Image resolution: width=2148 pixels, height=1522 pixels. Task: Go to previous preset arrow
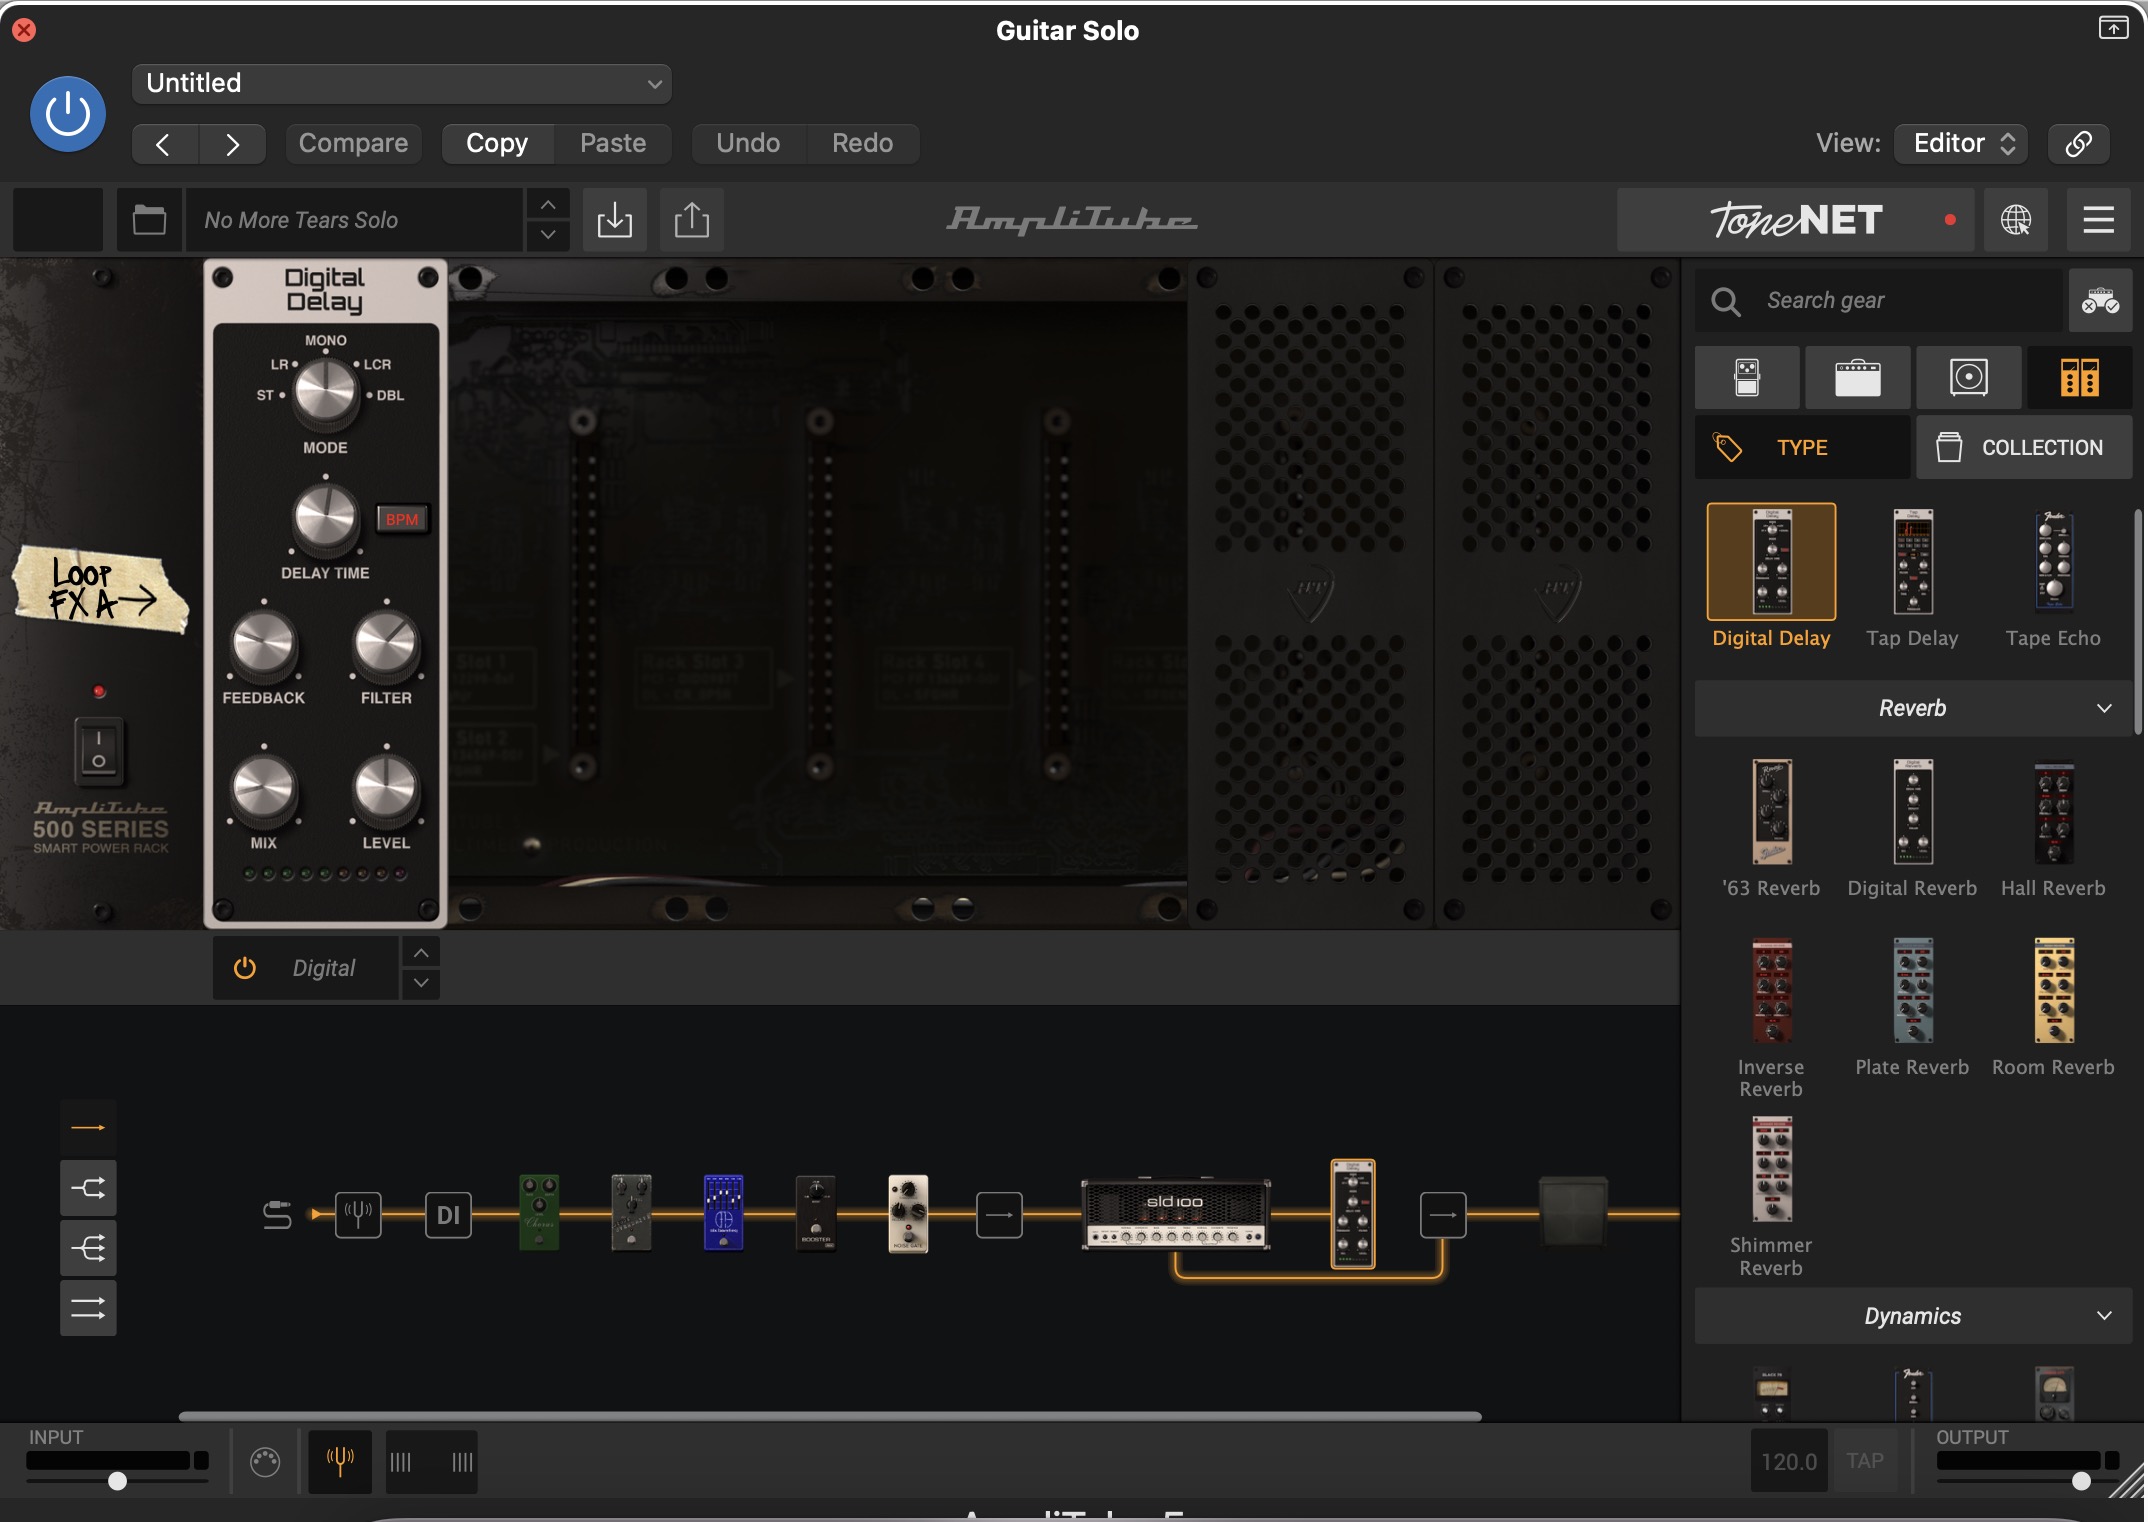[164, 144]
